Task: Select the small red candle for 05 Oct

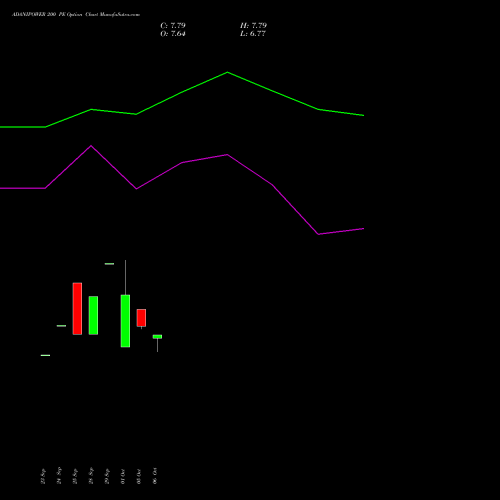Action: pos(141,318)
